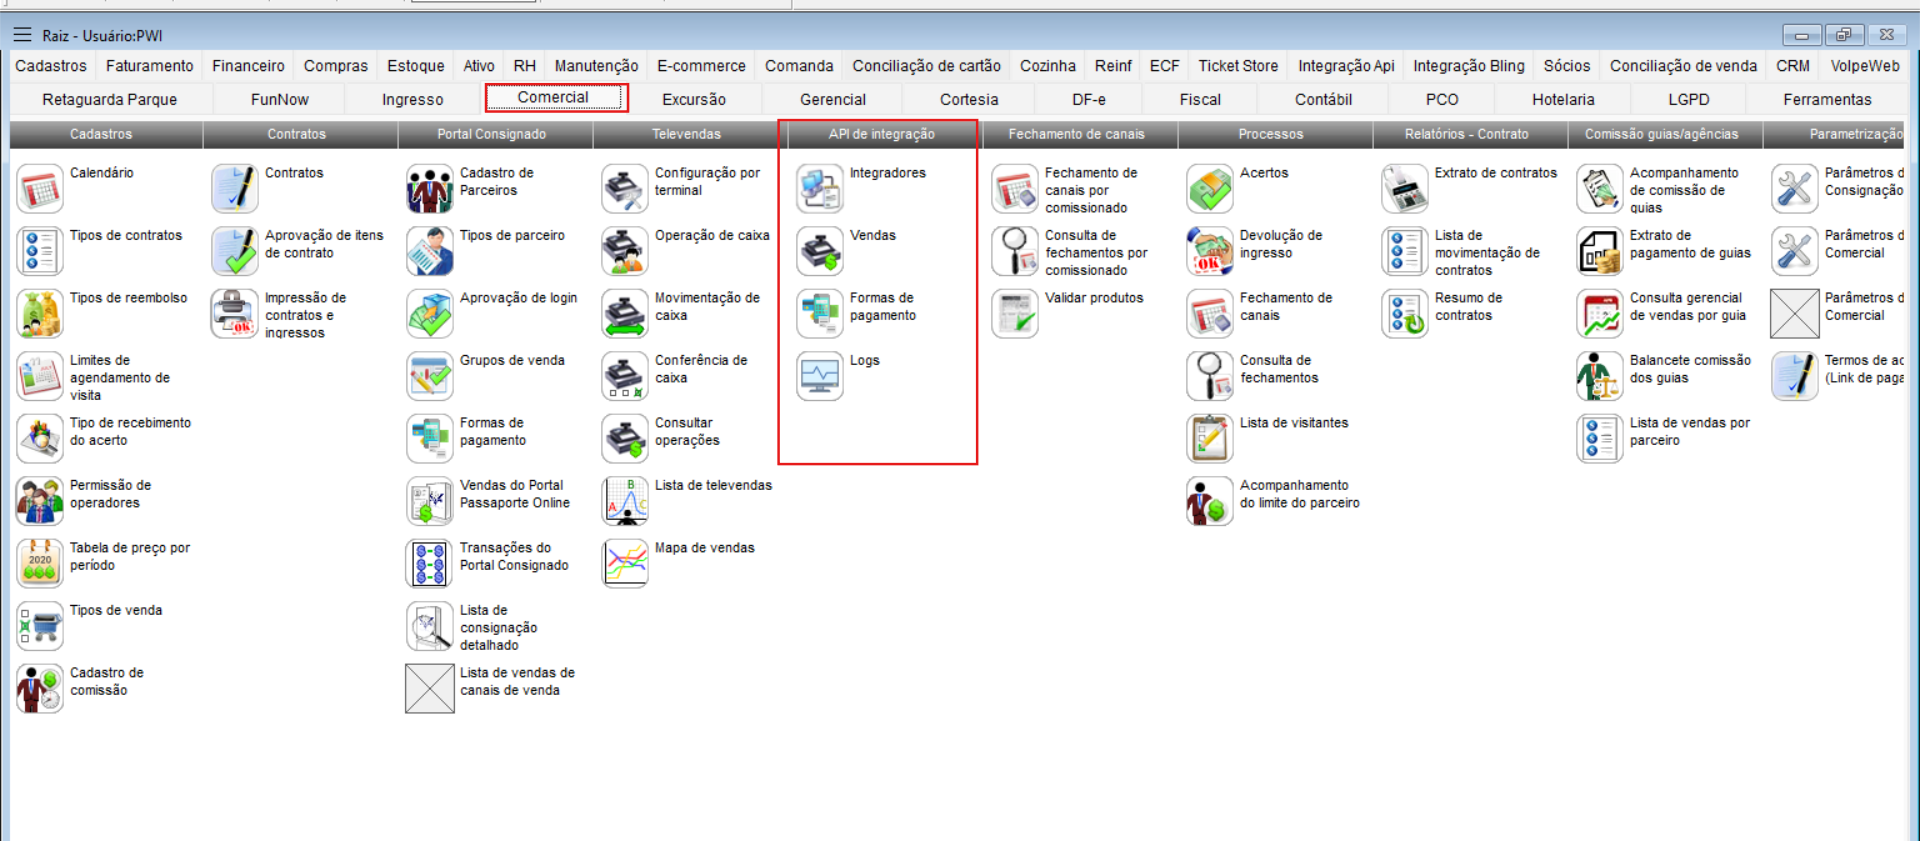Open the Cadastro de Parceiros icon
Screen dimensions: 1920x841
pos(430,189)
